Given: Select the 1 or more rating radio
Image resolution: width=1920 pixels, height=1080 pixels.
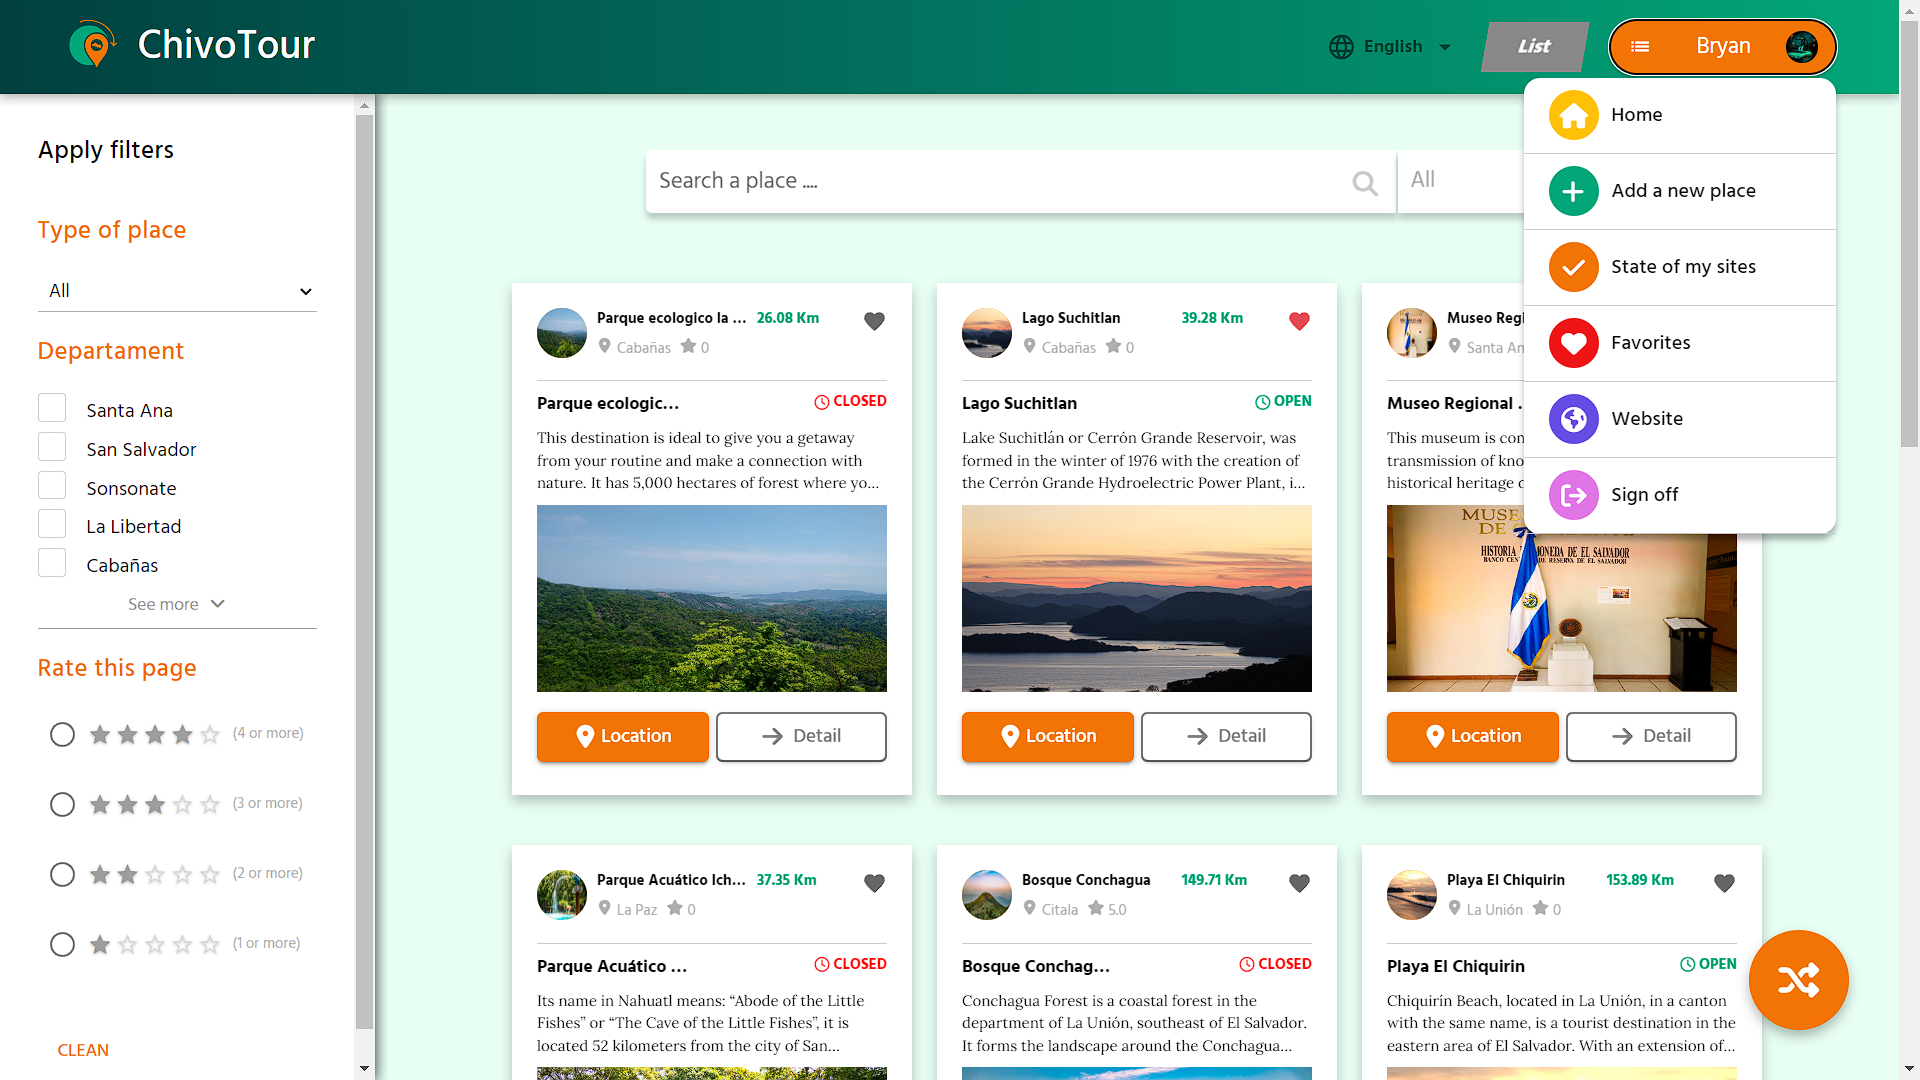Looking at the screenshot, I should (x=62, y=945).
